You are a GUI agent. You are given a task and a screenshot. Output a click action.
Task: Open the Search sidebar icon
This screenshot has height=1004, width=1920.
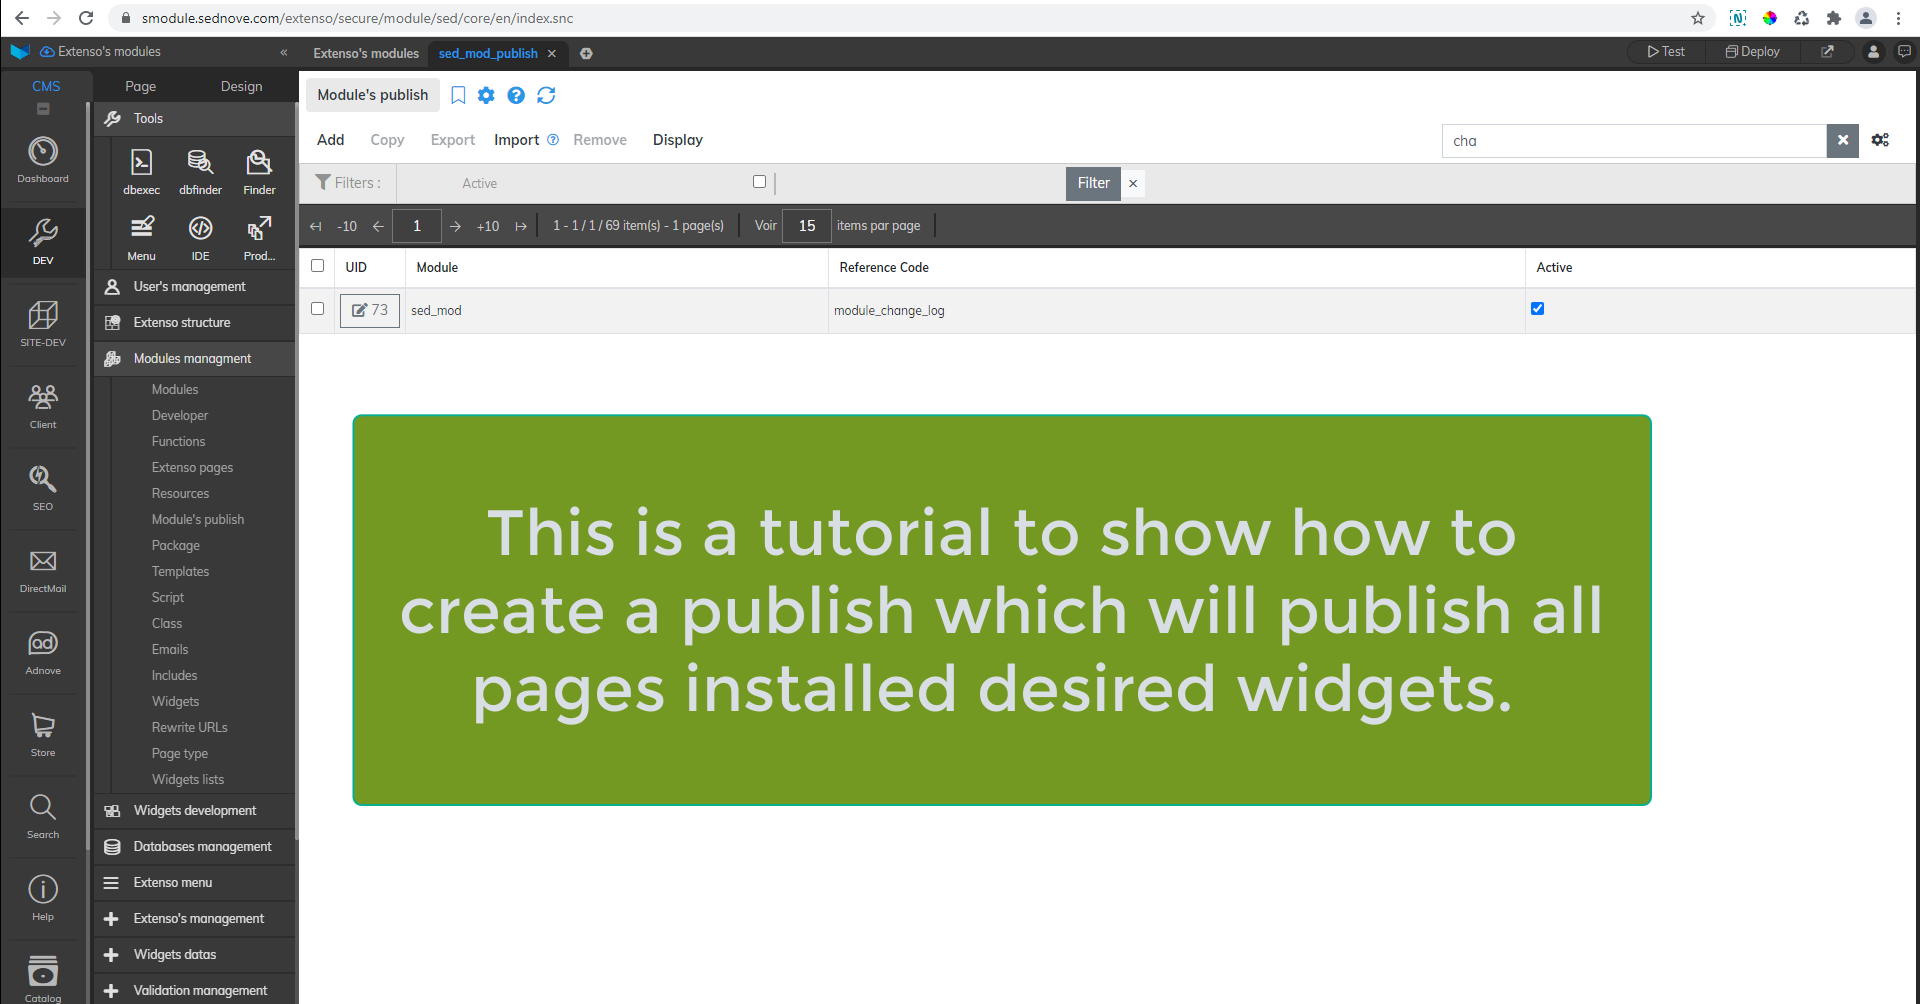tap(43, 816)
